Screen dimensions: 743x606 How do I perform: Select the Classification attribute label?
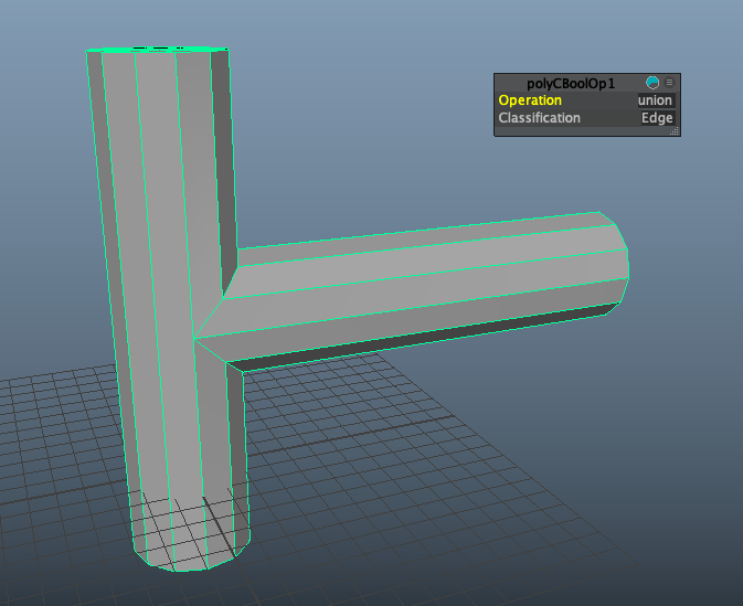539,118
